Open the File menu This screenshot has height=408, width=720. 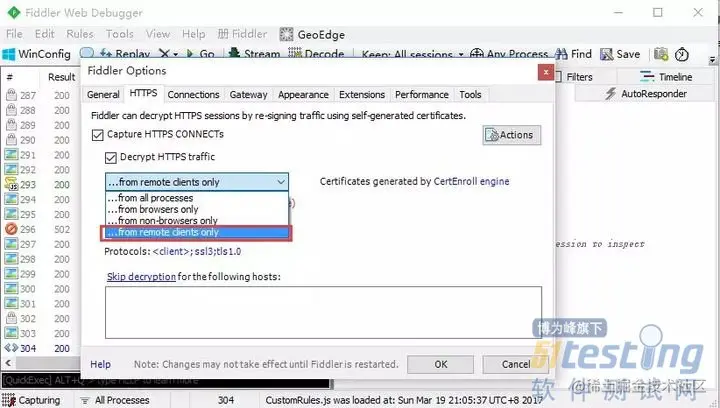coord(14,34)
